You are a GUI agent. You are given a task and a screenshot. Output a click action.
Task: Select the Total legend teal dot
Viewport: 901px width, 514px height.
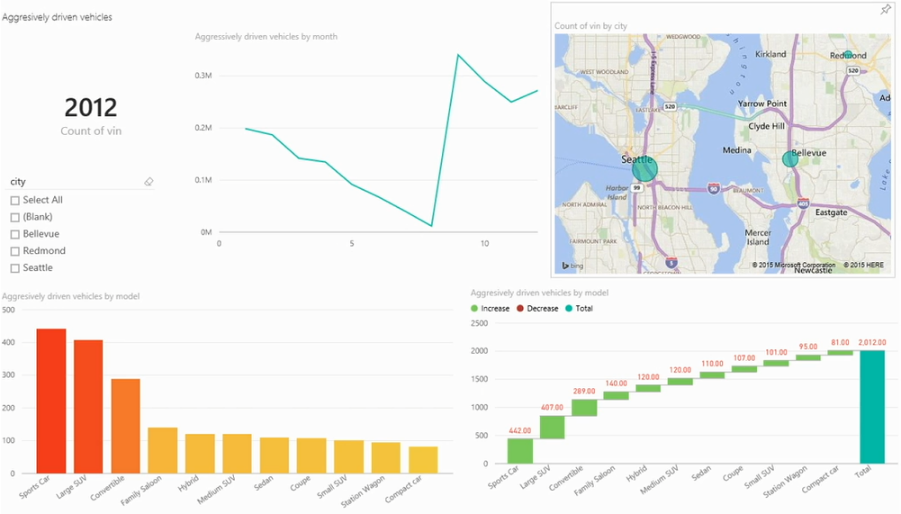click(569, 308)
